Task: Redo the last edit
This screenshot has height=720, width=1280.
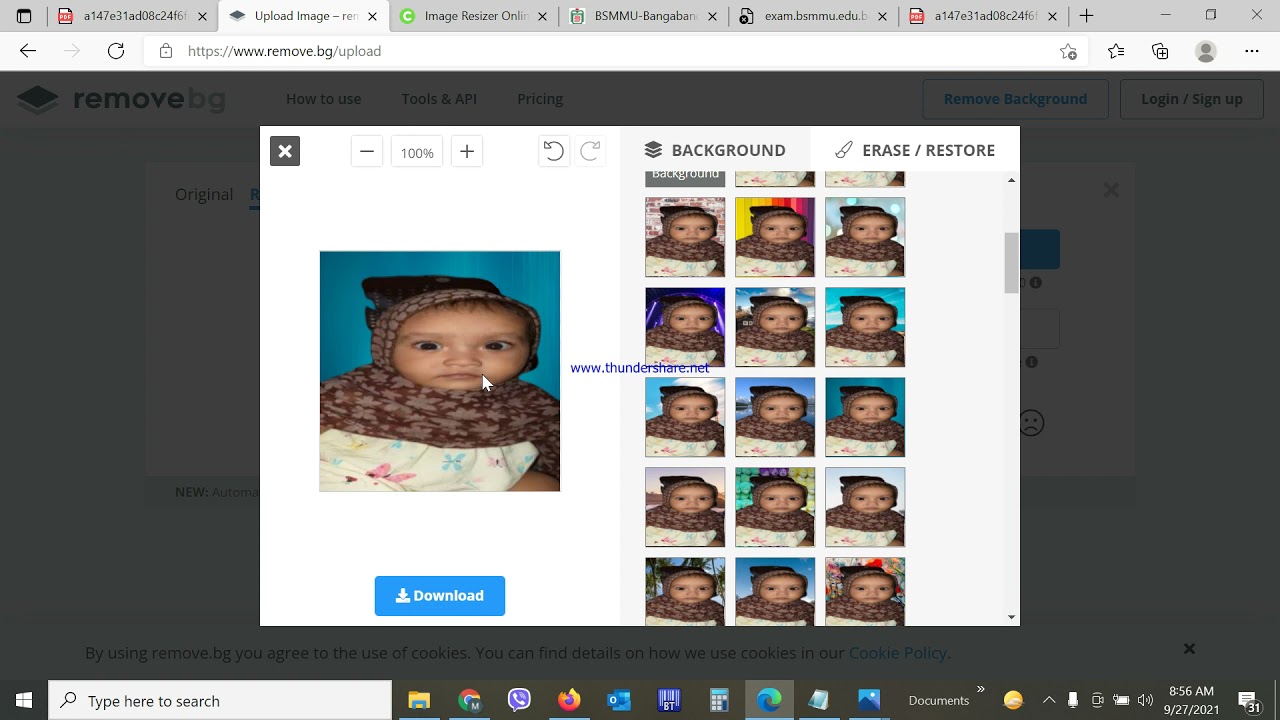Action: click(x=590, y=151)
